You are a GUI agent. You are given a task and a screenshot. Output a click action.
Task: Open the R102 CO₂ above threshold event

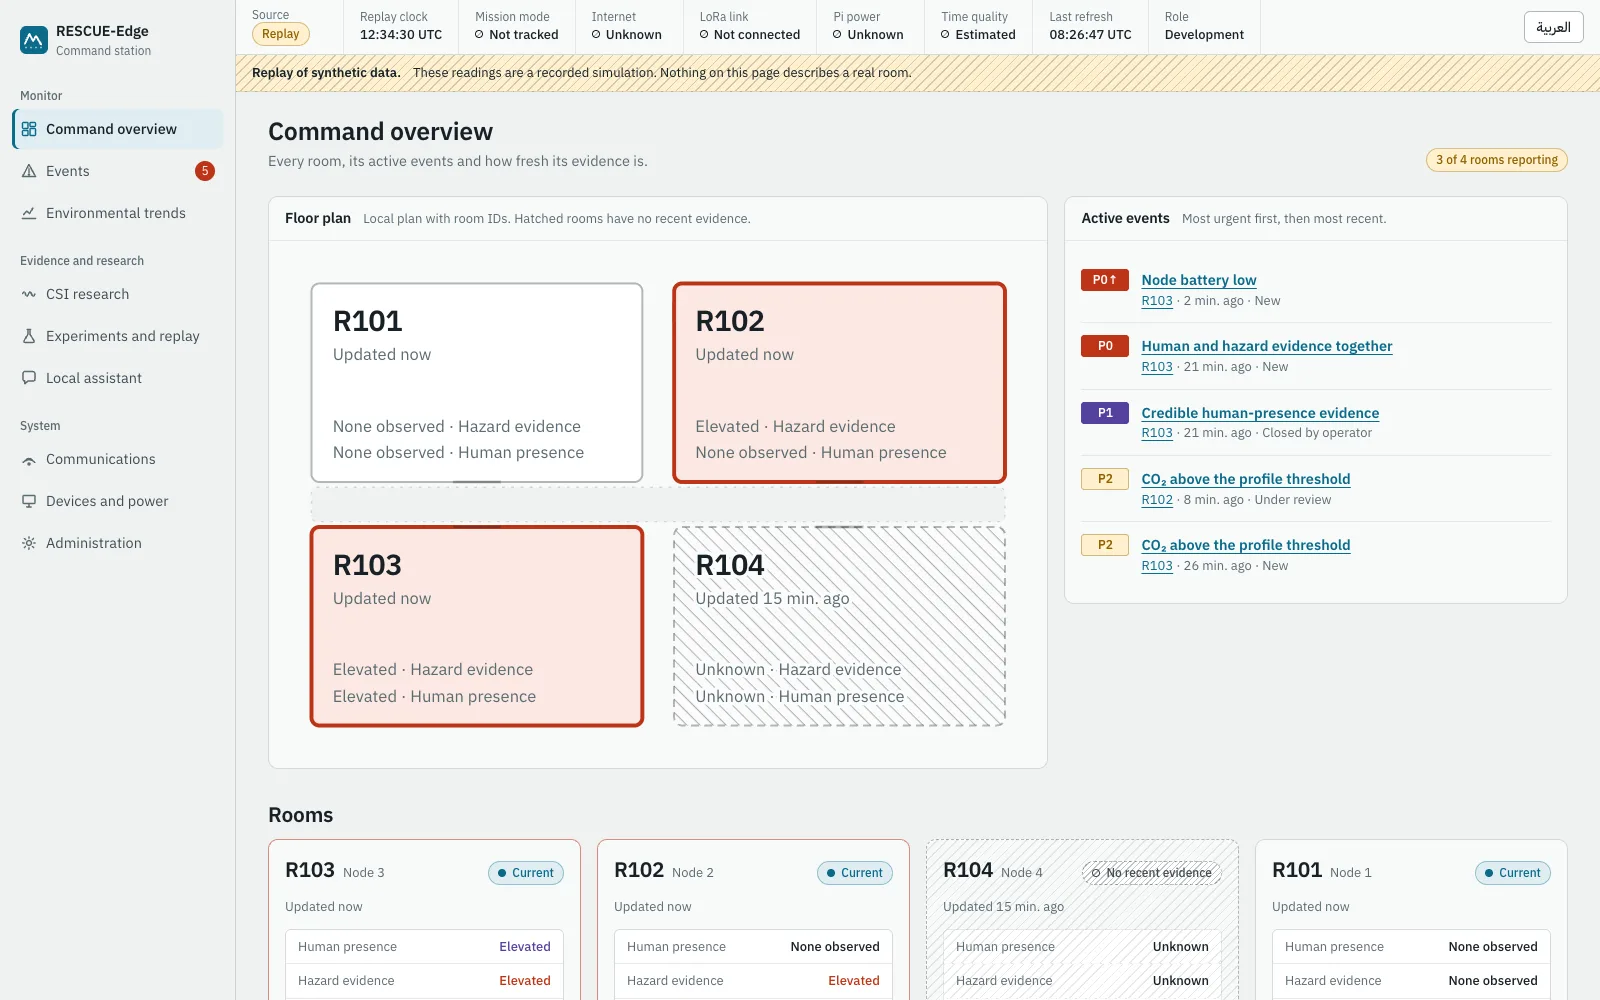pyautogui.click(x=1245, y=479)
